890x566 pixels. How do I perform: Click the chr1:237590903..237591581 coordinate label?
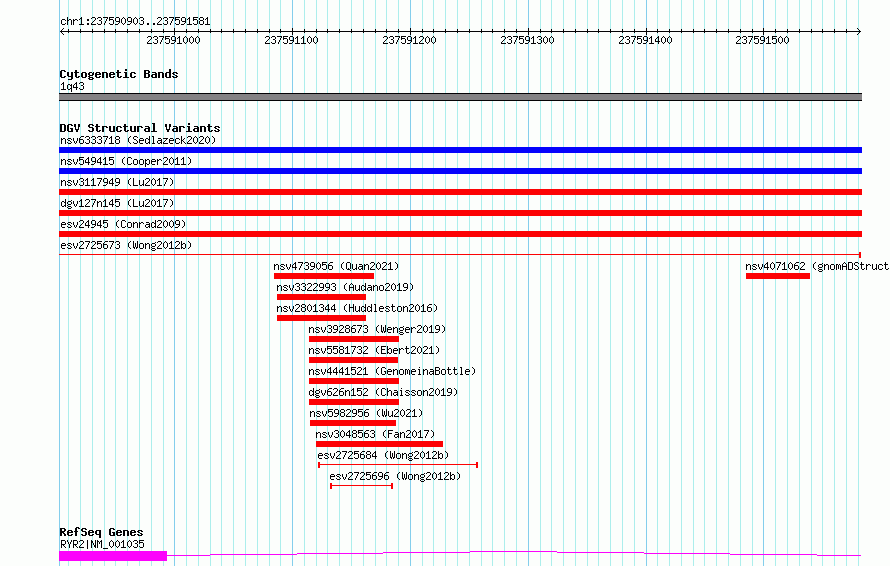(x=135, y=21)
